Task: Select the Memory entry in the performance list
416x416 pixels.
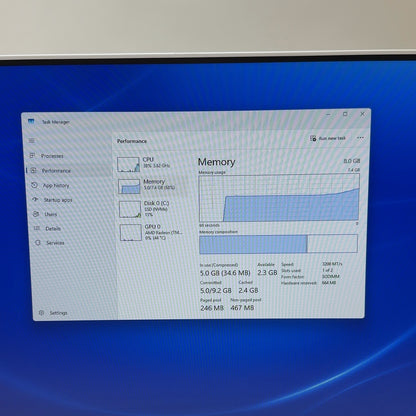Action: (x=151, y=186)
